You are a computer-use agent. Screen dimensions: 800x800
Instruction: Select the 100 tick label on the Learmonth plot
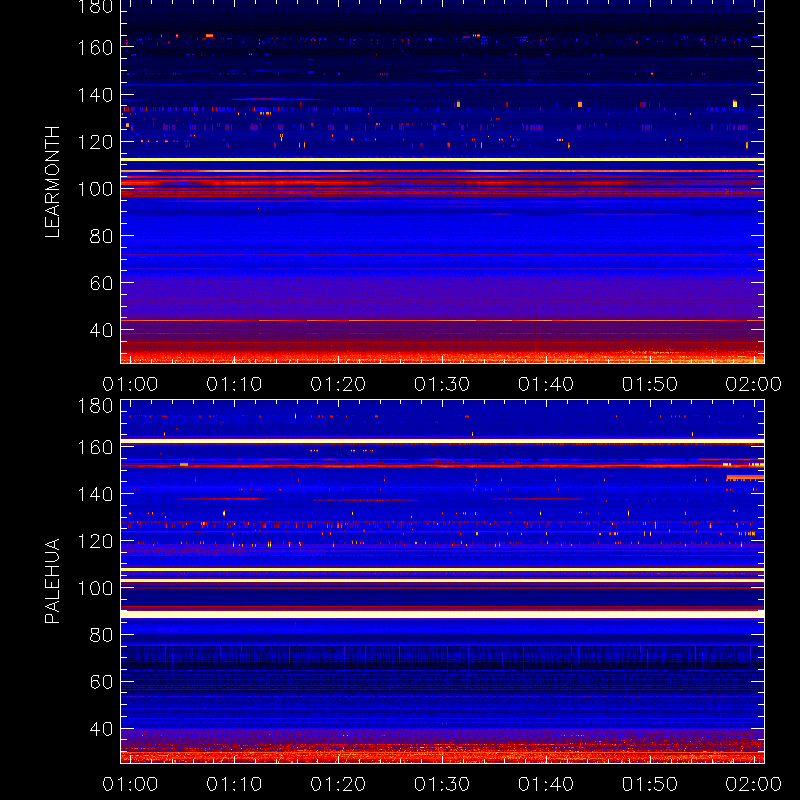(x=95, y=189)
